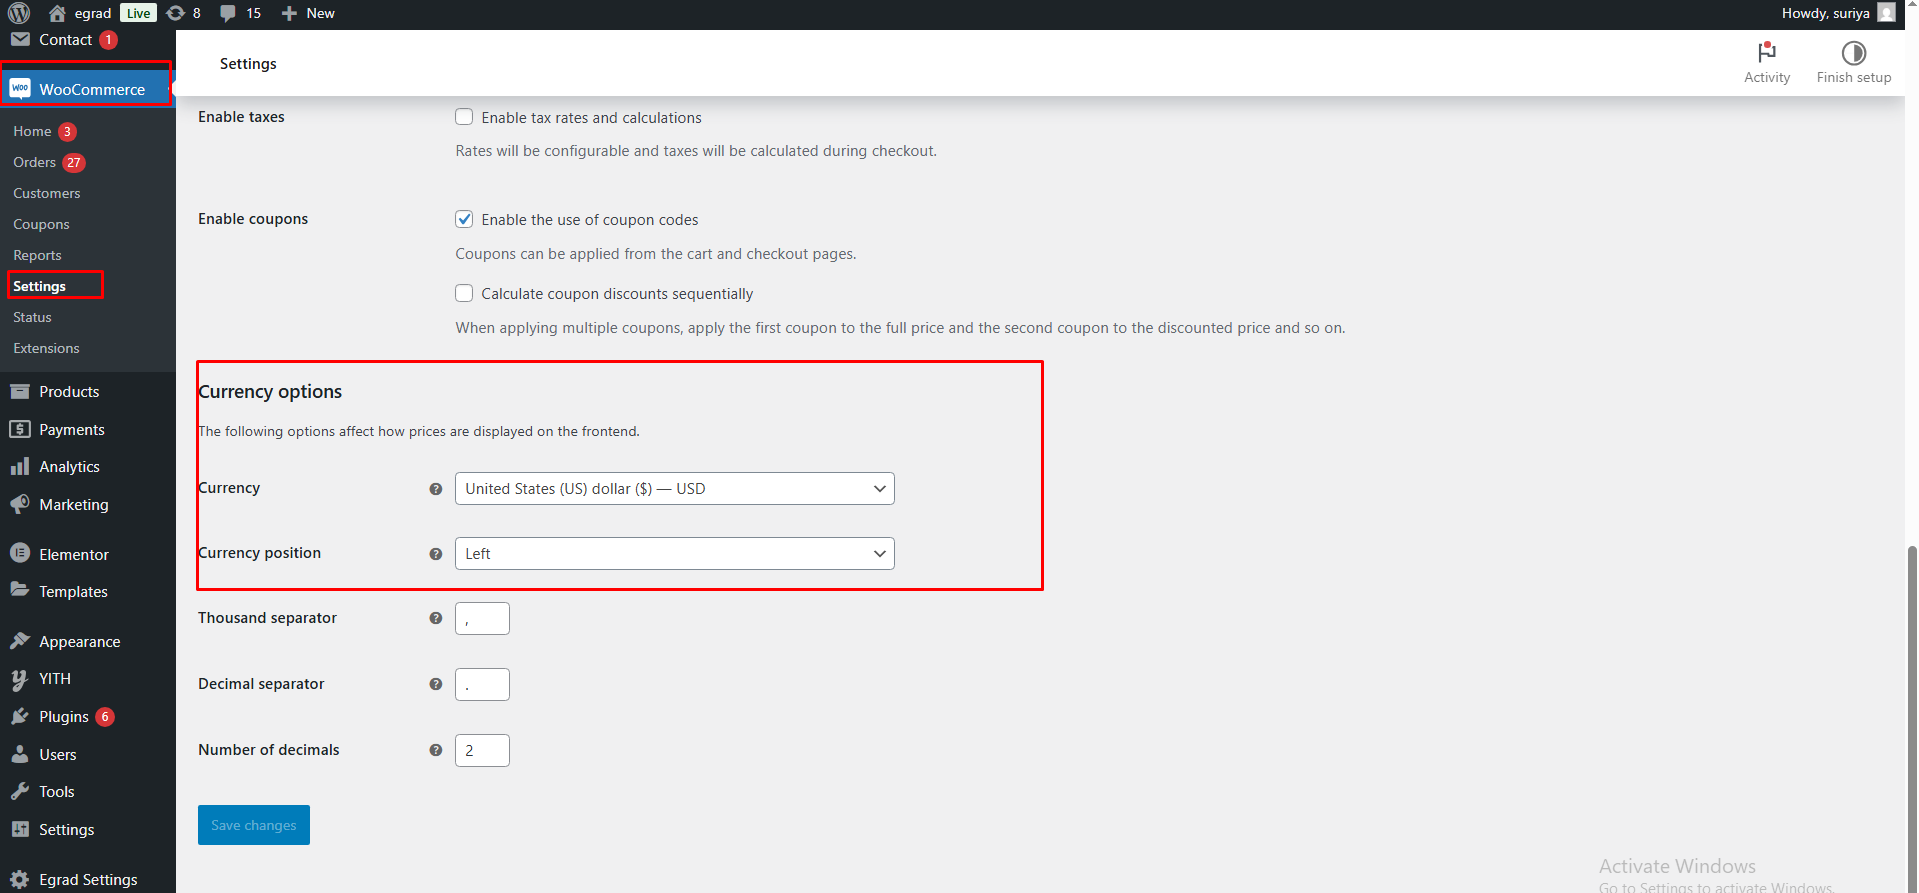The width and height of the screenshot is (1919, 893).
Task: Click the page vertical scrollbar thumb
Action: click(1912, 718)
